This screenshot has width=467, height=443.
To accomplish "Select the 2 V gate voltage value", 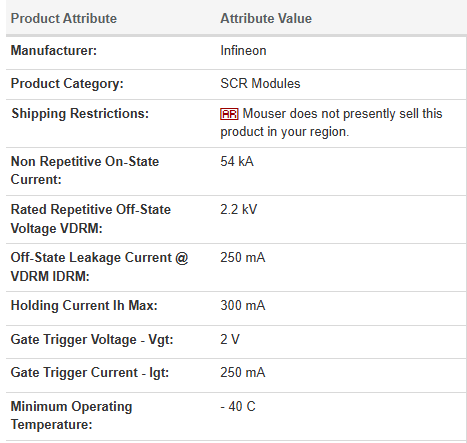I will 230,339.
